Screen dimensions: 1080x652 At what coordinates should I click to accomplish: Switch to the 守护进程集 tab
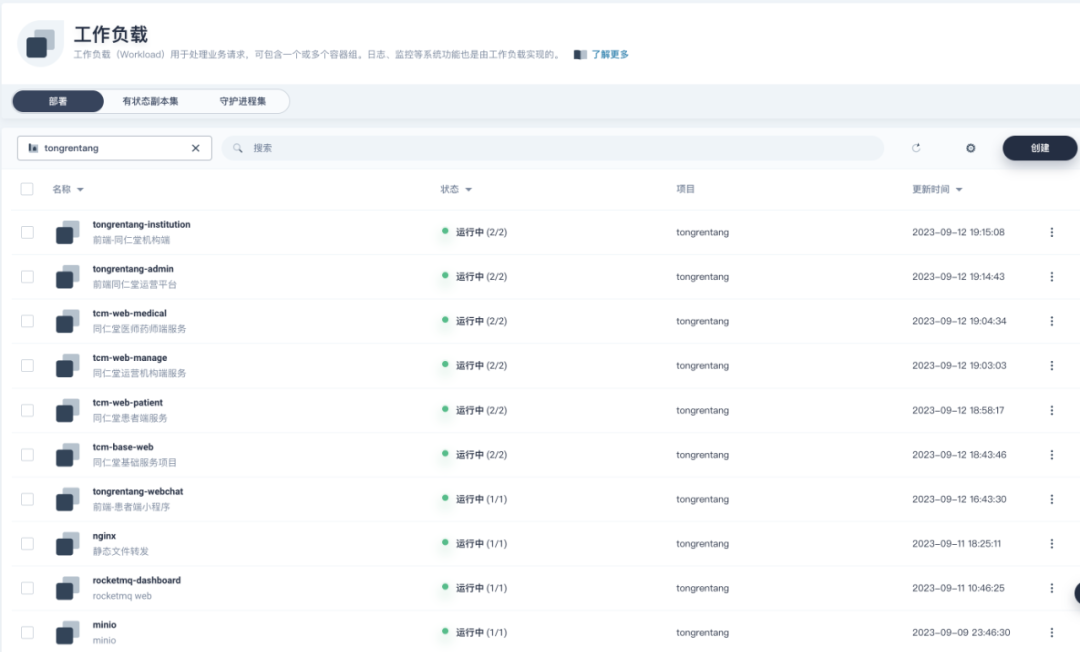click(x=242, y=101)
